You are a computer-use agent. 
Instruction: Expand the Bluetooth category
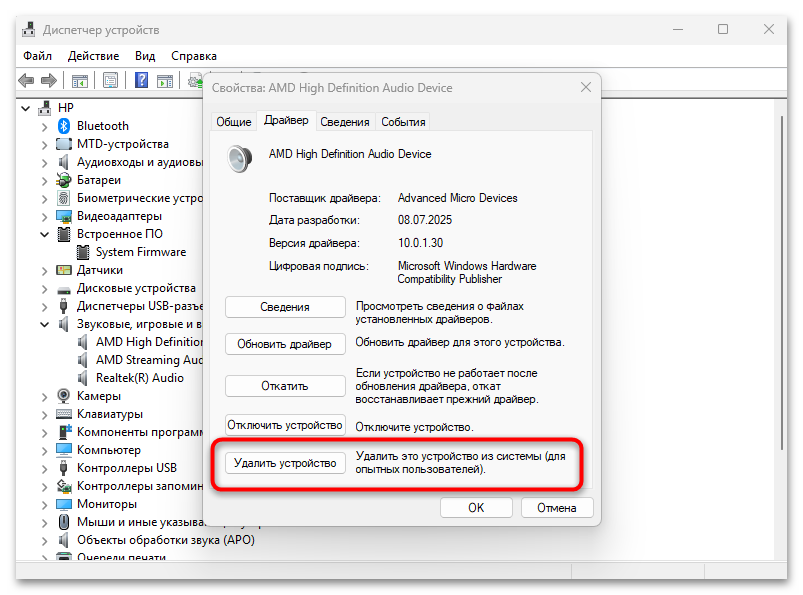(x=45, y=126)
